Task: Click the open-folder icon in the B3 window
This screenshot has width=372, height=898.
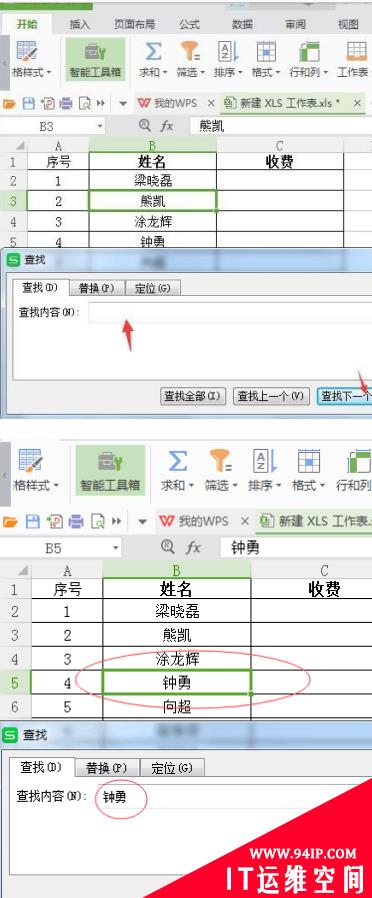Action: pyautogui.click(x=9, y=104)
